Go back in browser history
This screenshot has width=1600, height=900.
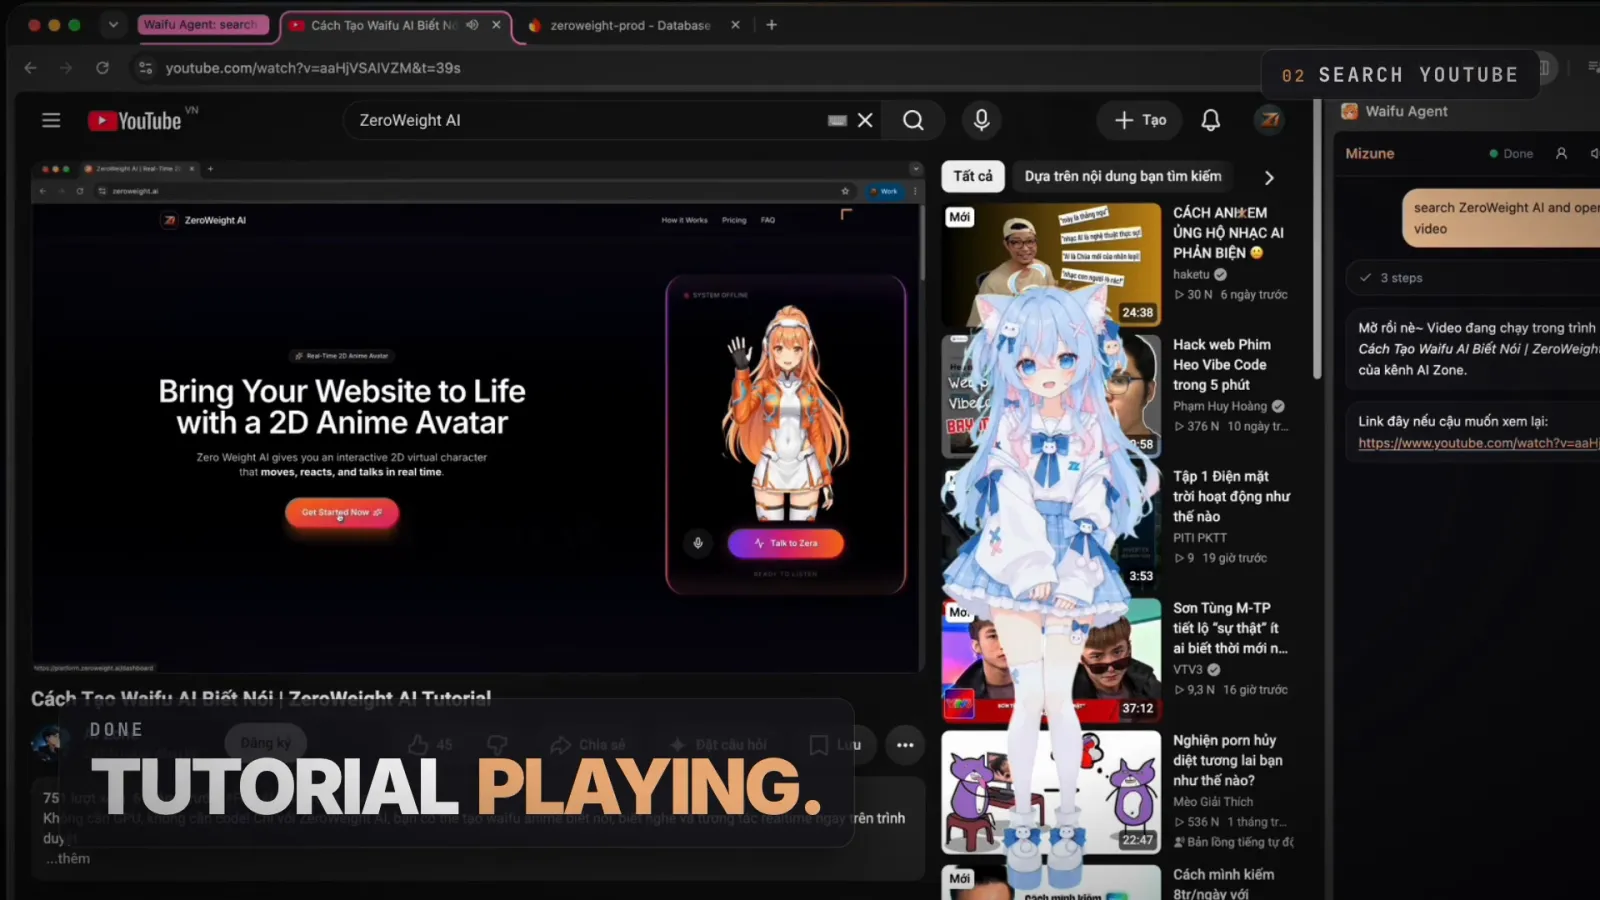(x=30, y=68)
